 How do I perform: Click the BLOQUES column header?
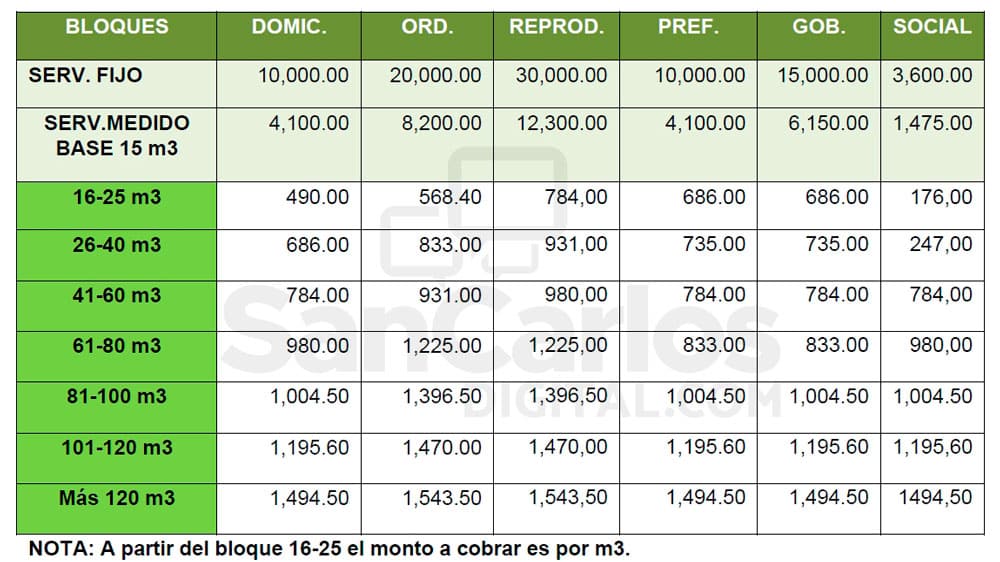point(117,36)
